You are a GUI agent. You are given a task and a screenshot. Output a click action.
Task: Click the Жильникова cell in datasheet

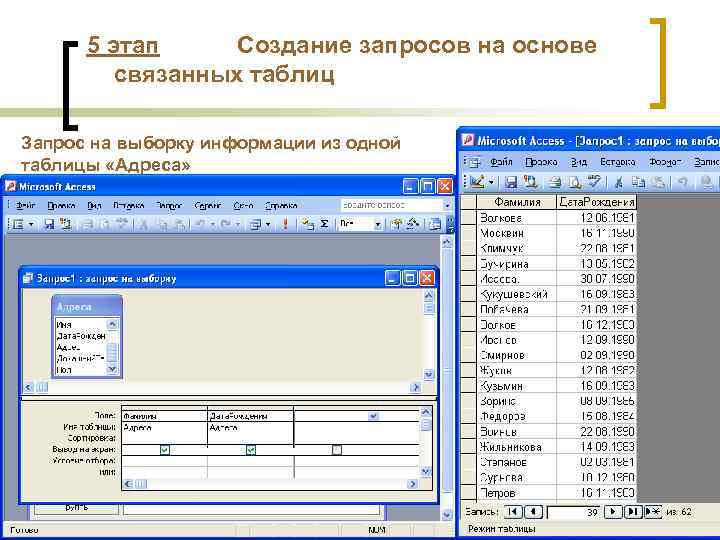click(x=517, y=447)
